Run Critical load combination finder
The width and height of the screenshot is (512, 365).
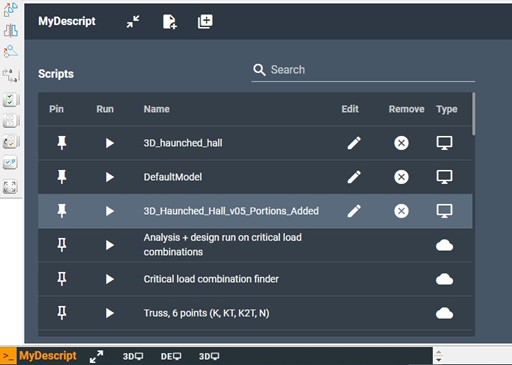point(109,279)
